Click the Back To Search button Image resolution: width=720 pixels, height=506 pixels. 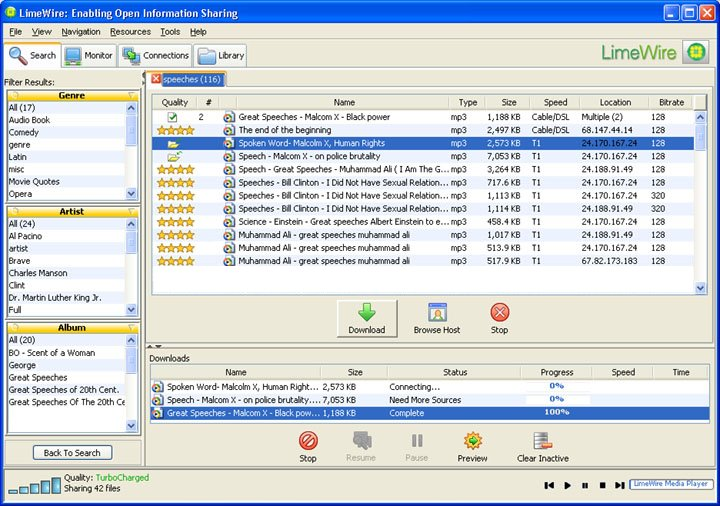click(72, 453)
